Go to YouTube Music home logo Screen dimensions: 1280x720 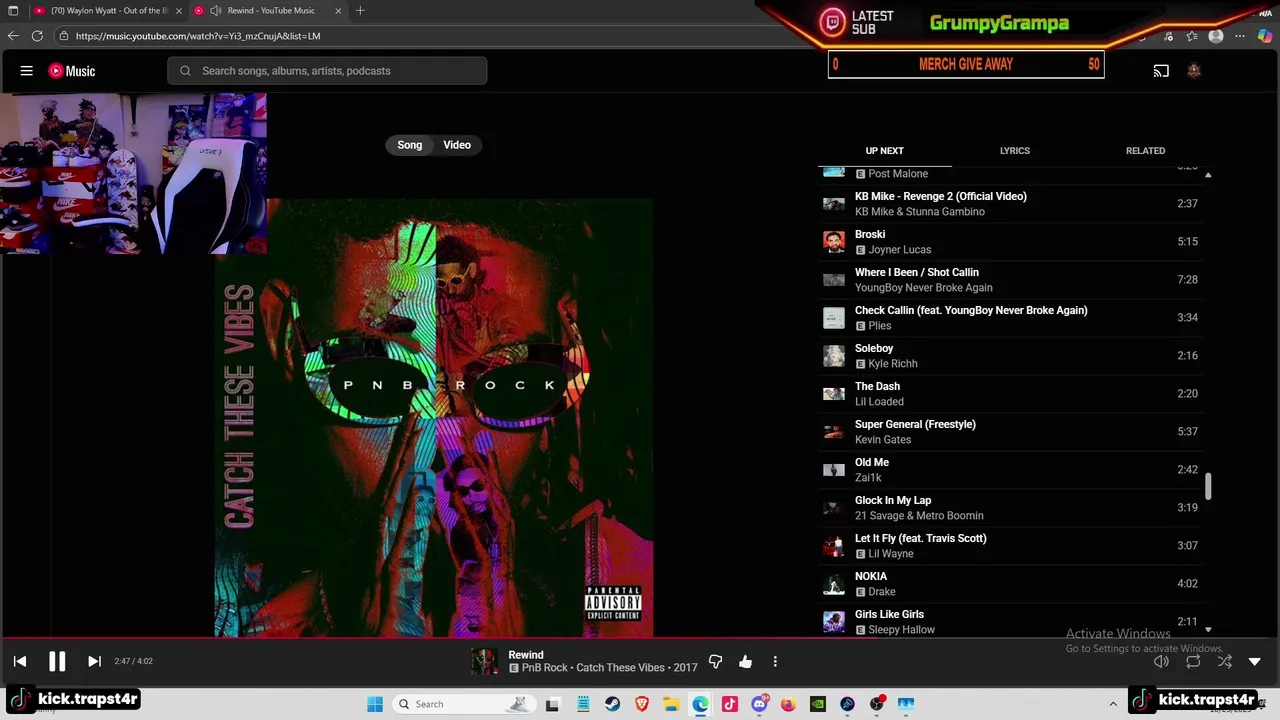coord(72,71)
